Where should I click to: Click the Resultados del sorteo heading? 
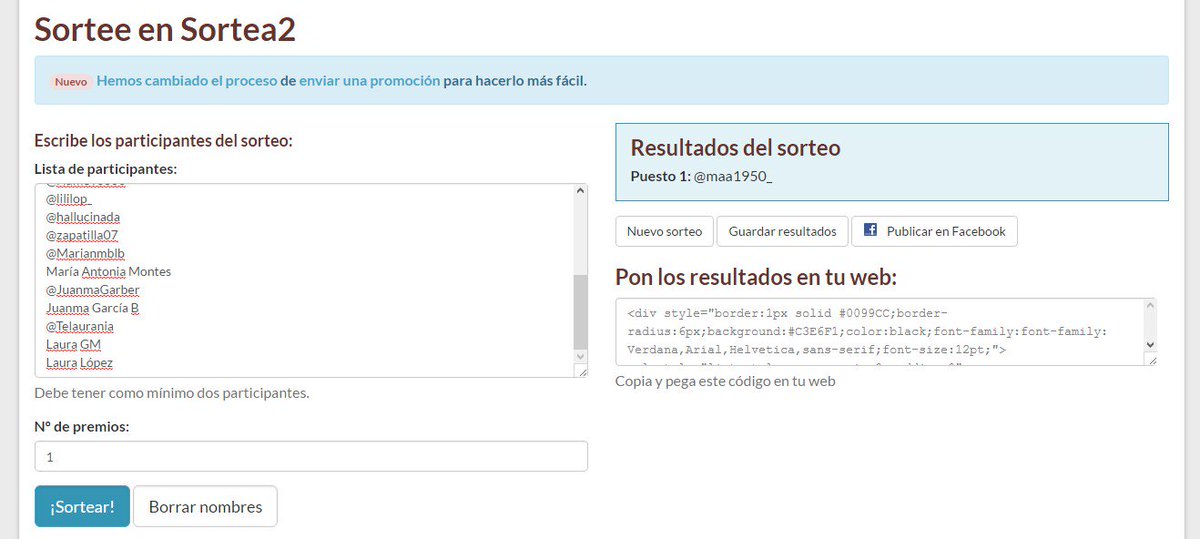click(735, 147)
